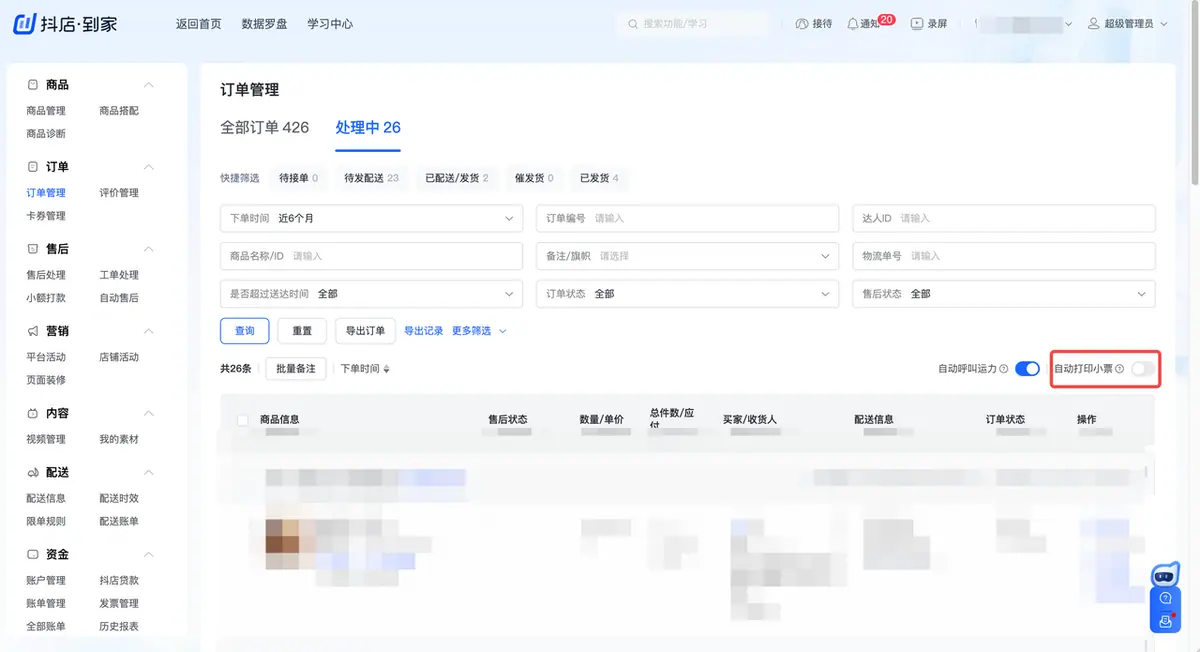Check the select-all orders checkbox
Viewport: 1200px width, 652px height.
pos(242,420)
